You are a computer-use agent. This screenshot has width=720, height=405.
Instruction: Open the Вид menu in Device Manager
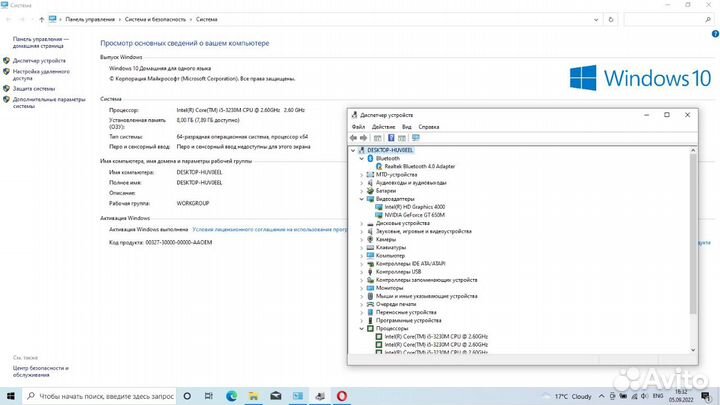coord(407,127)
